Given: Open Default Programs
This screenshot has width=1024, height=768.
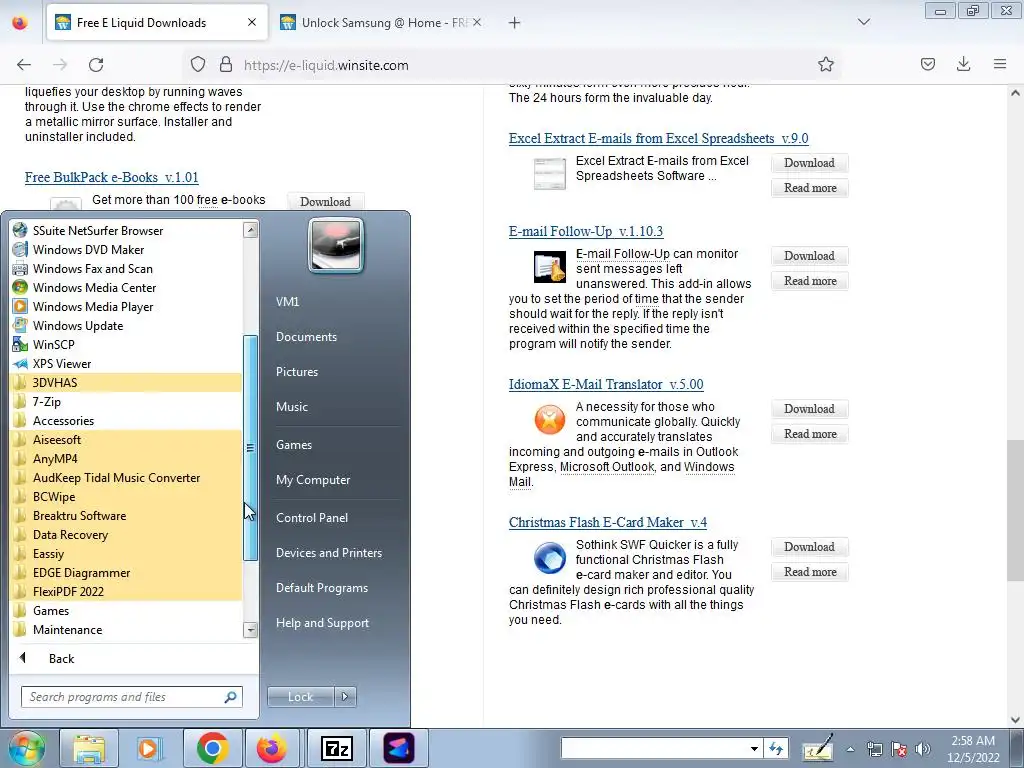Looking at the screenshot, I should click(x=322, y=588).
